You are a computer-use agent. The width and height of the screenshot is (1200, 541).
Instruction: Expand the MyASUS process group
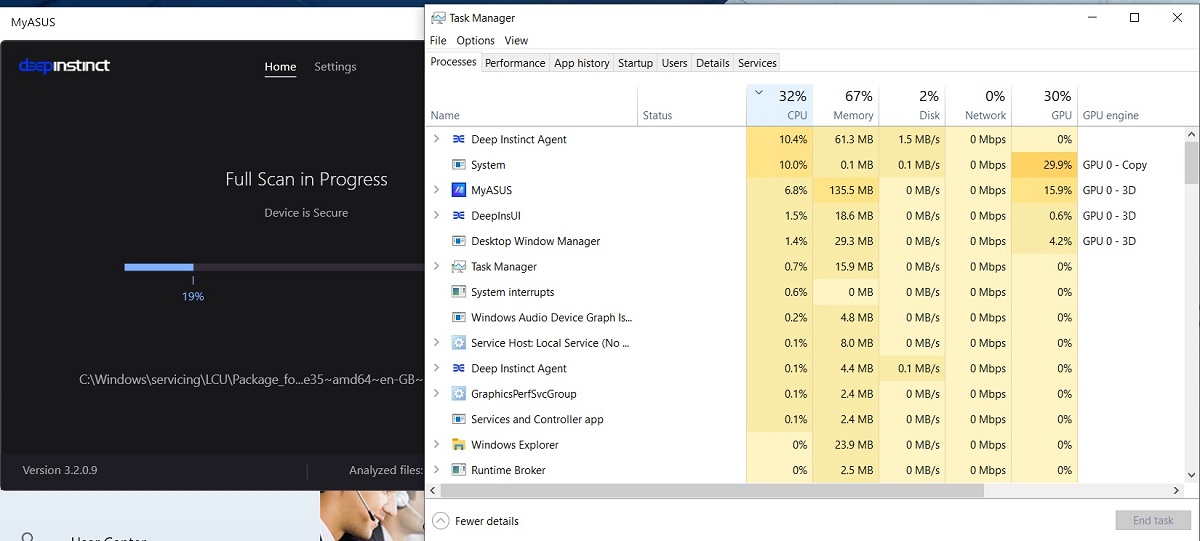coord(436,190)
